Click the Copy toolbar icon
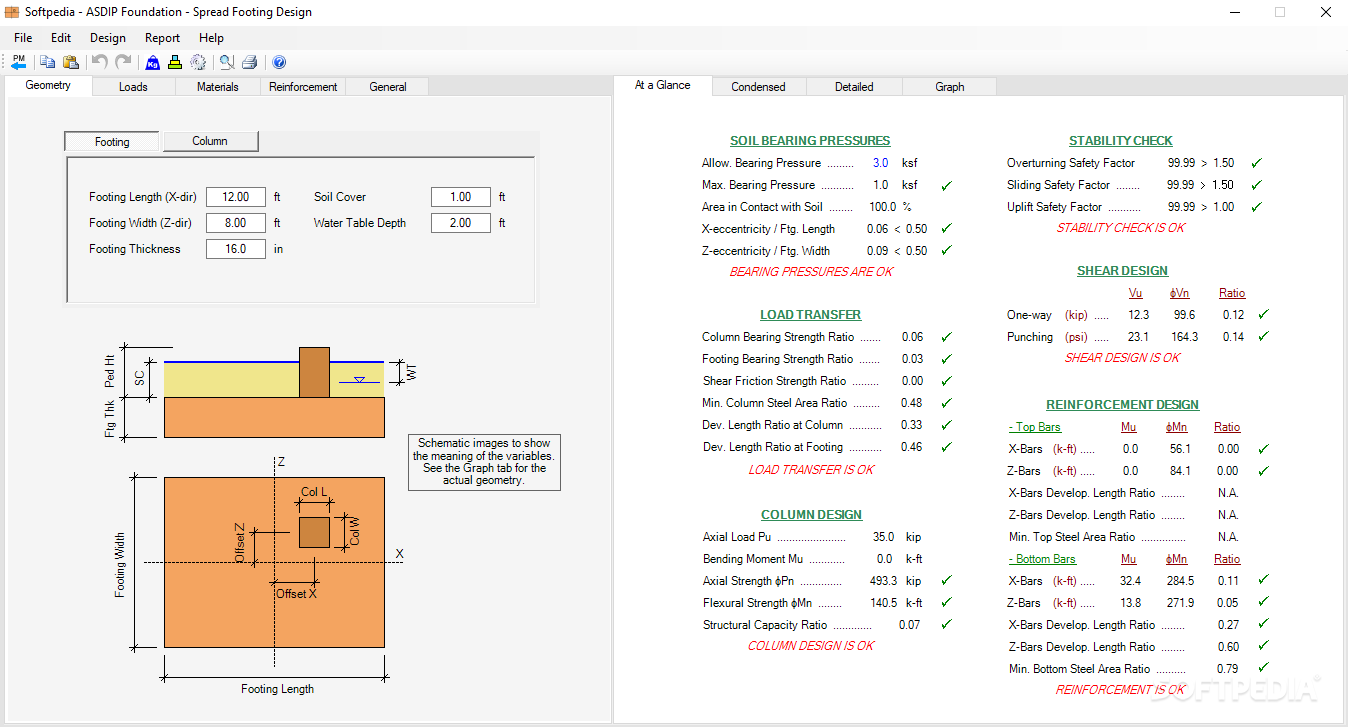 (x=48, y=62)
